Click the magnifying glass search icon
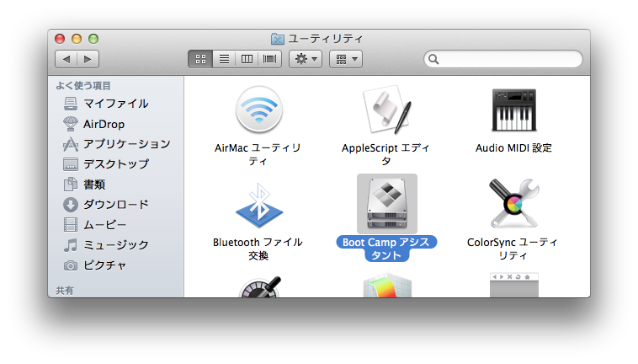The image size is (638, 364). pyautogui.click(x=433, y=59)
